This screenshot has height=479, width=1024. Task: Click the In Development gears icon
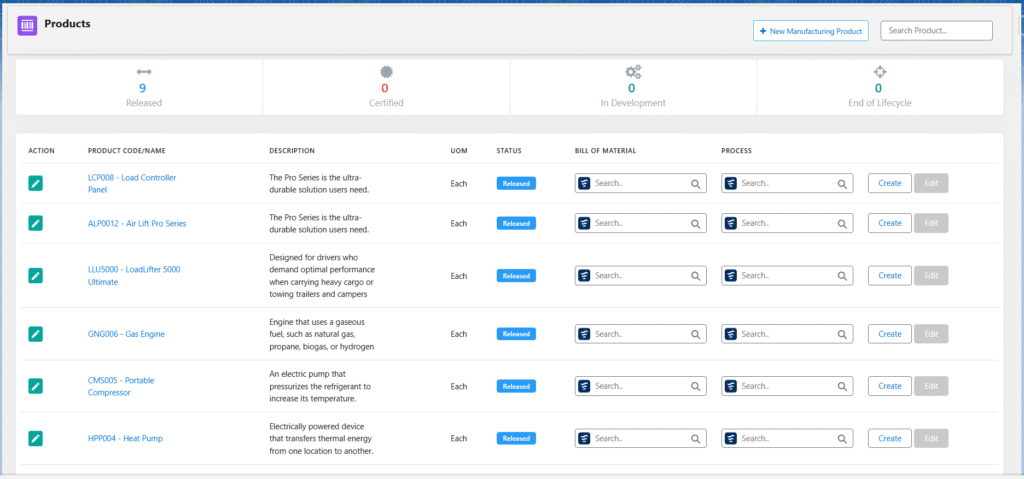tap(632, 72)
